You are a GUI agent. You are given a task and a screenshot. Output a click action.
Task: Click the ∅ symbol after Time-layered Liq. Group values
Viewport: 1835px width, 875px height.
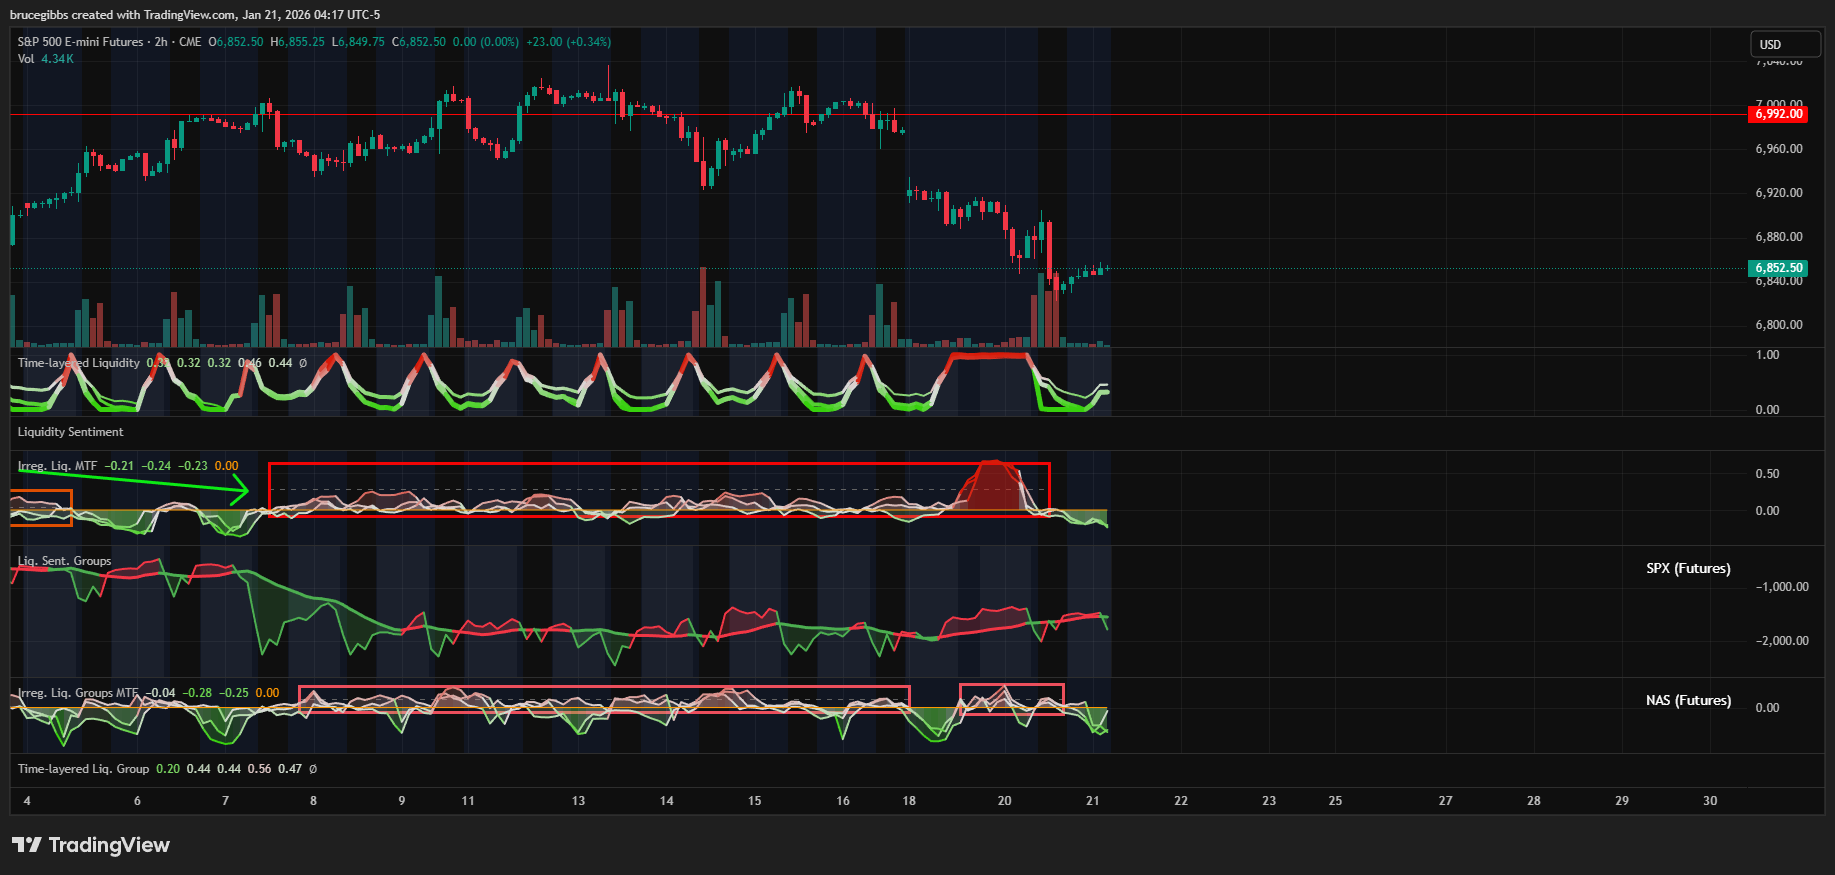[x=313, y=769]
